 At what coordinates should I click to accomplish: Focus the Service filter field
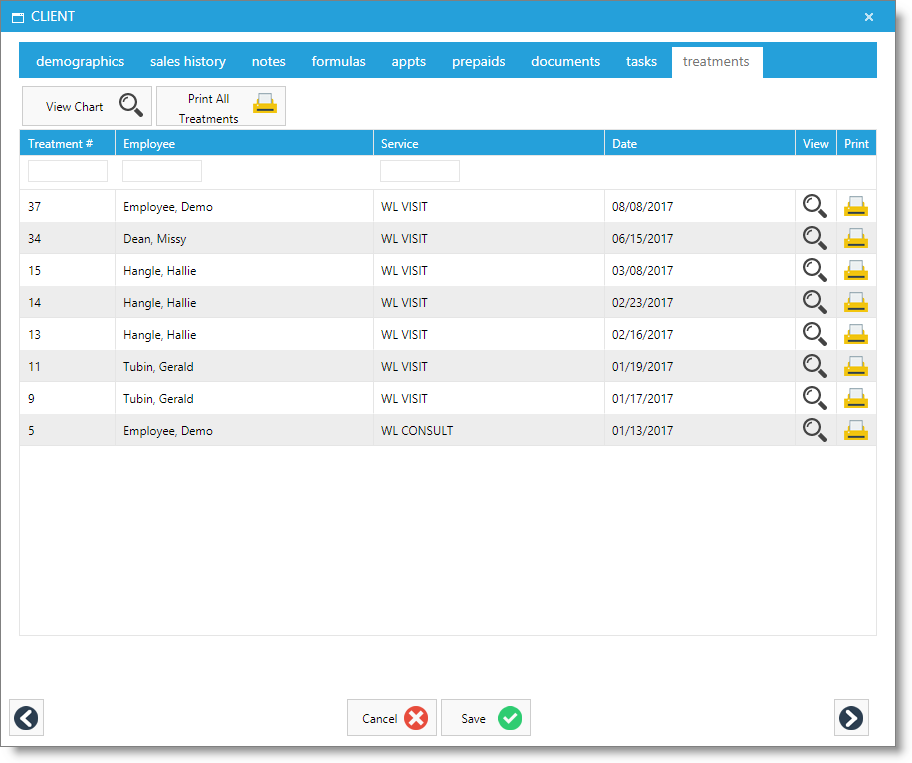(x=420, y=171)
